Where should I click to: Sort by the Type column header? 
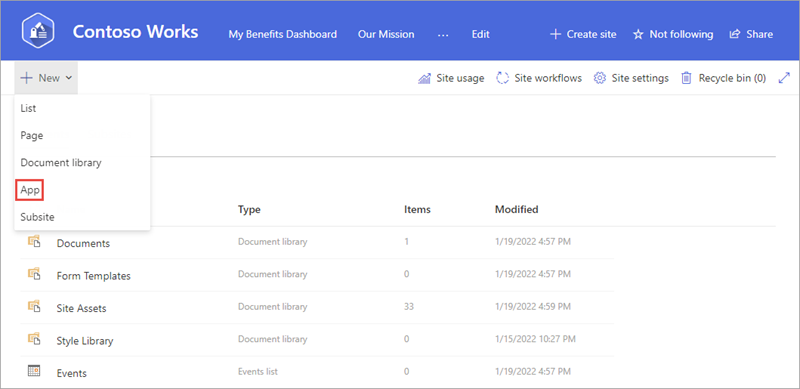[x=249, y=209]
